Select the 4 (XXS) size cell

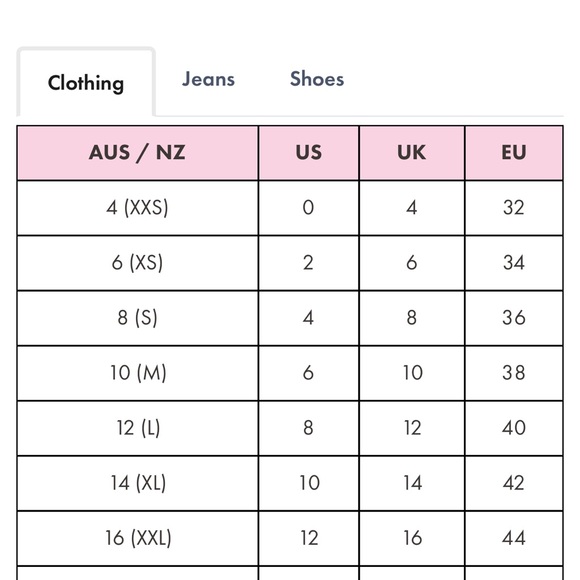pos(138,208)
